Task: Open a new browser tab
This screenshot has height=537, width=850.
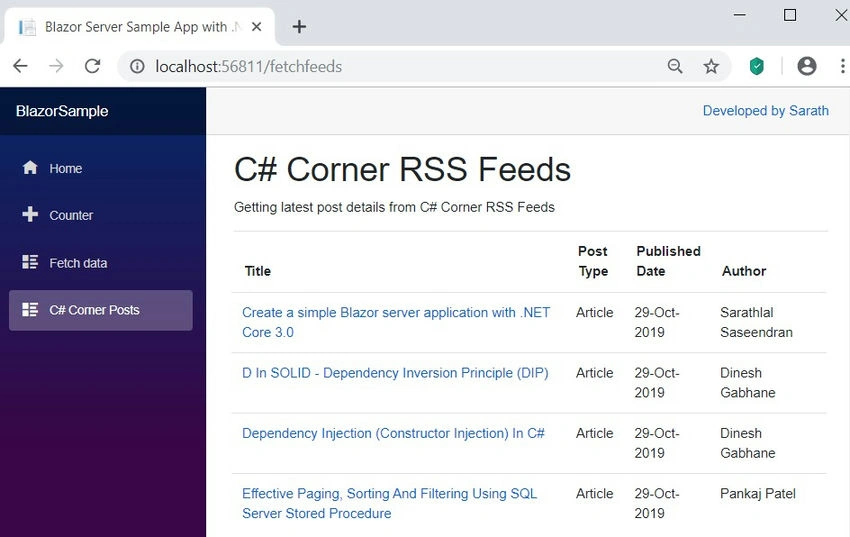Action: click(x=299, y=27)
